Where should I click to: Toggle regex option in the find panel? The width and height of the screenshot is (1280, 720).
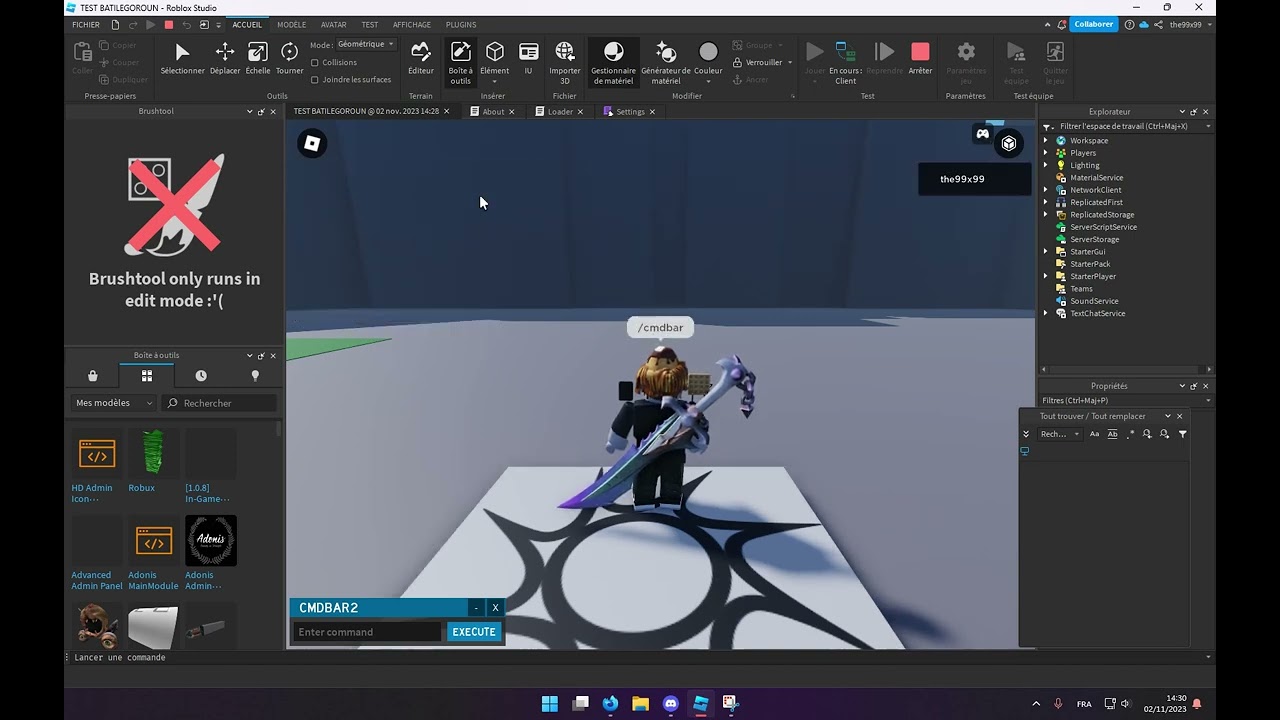pos(1130,434)
